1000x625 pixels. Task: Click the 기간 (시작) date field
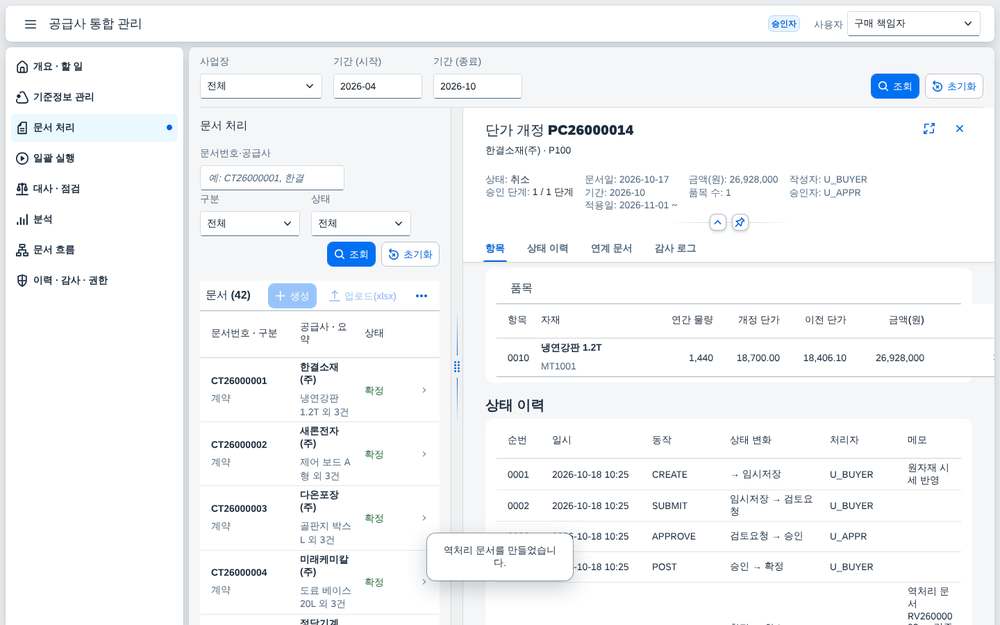[378, 86]
